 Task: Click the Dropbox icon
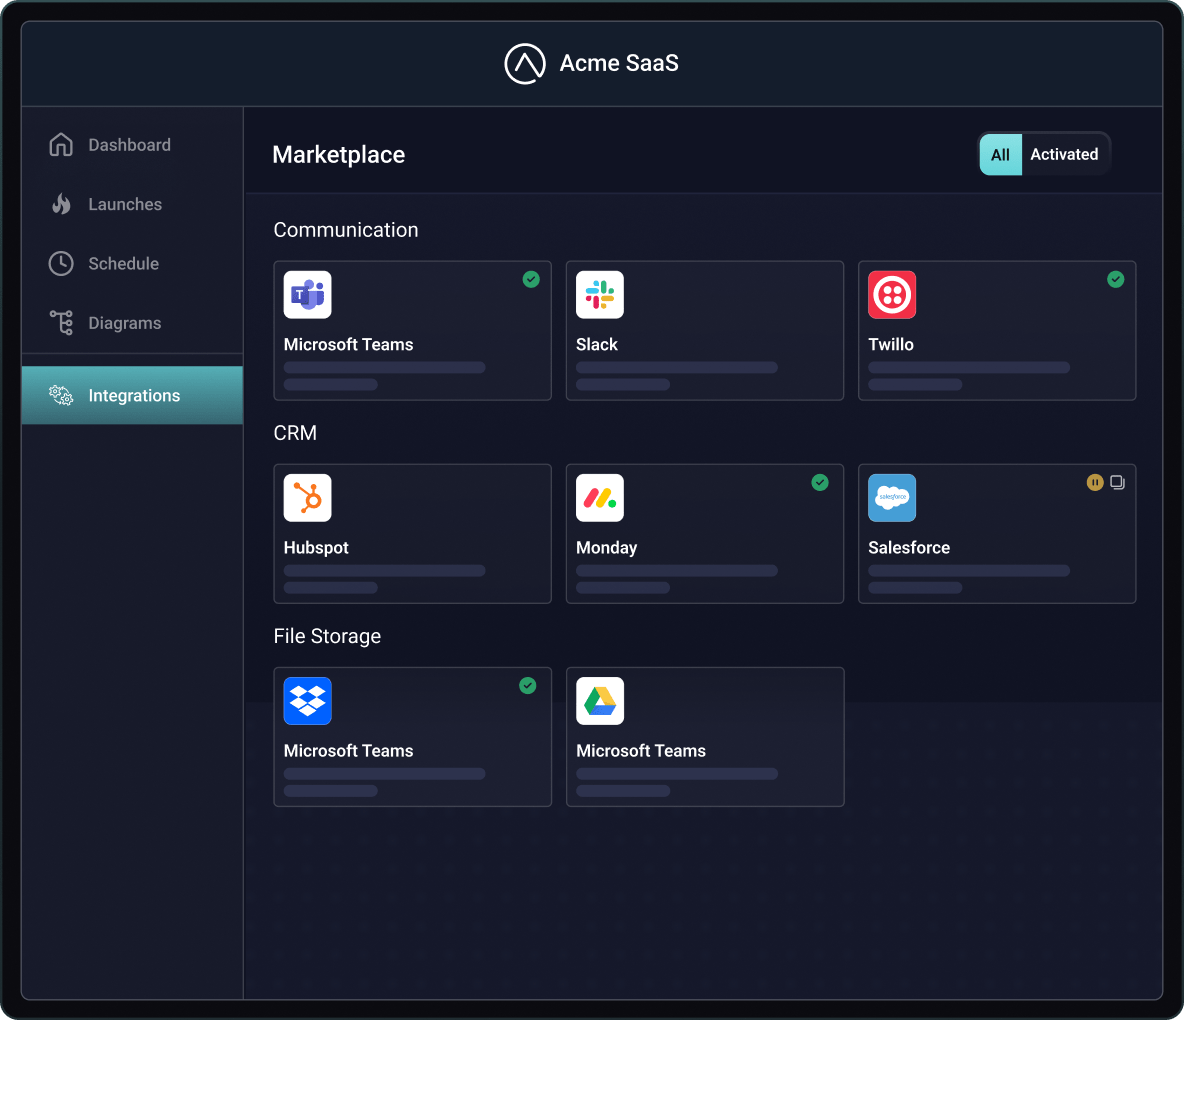(307, 701)
